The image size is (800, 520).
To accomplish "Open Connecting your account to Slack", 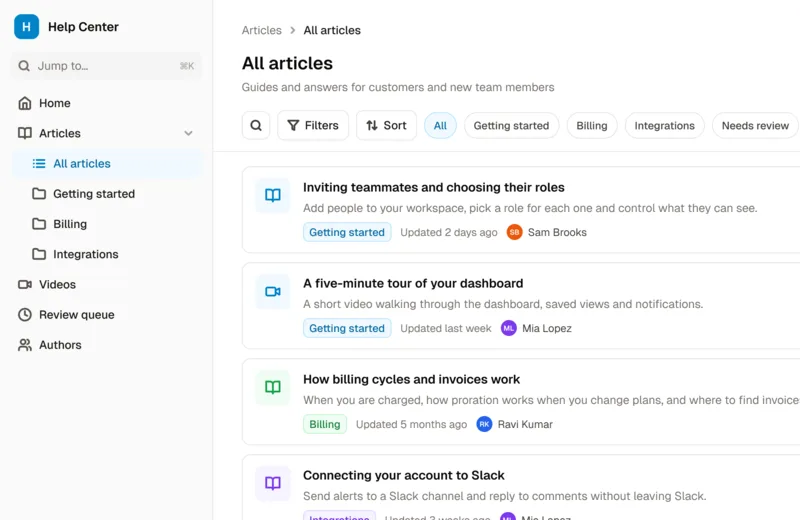I will [404, 475].
